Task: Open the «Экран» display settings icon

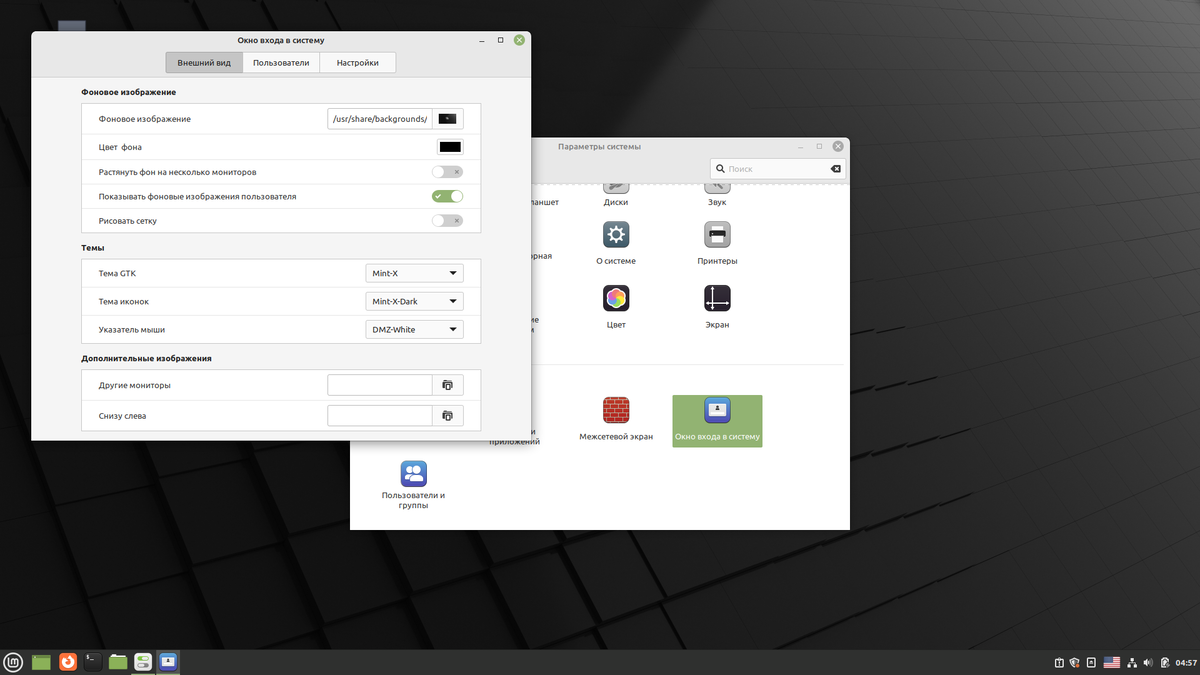Action: (x=717, y=299)
